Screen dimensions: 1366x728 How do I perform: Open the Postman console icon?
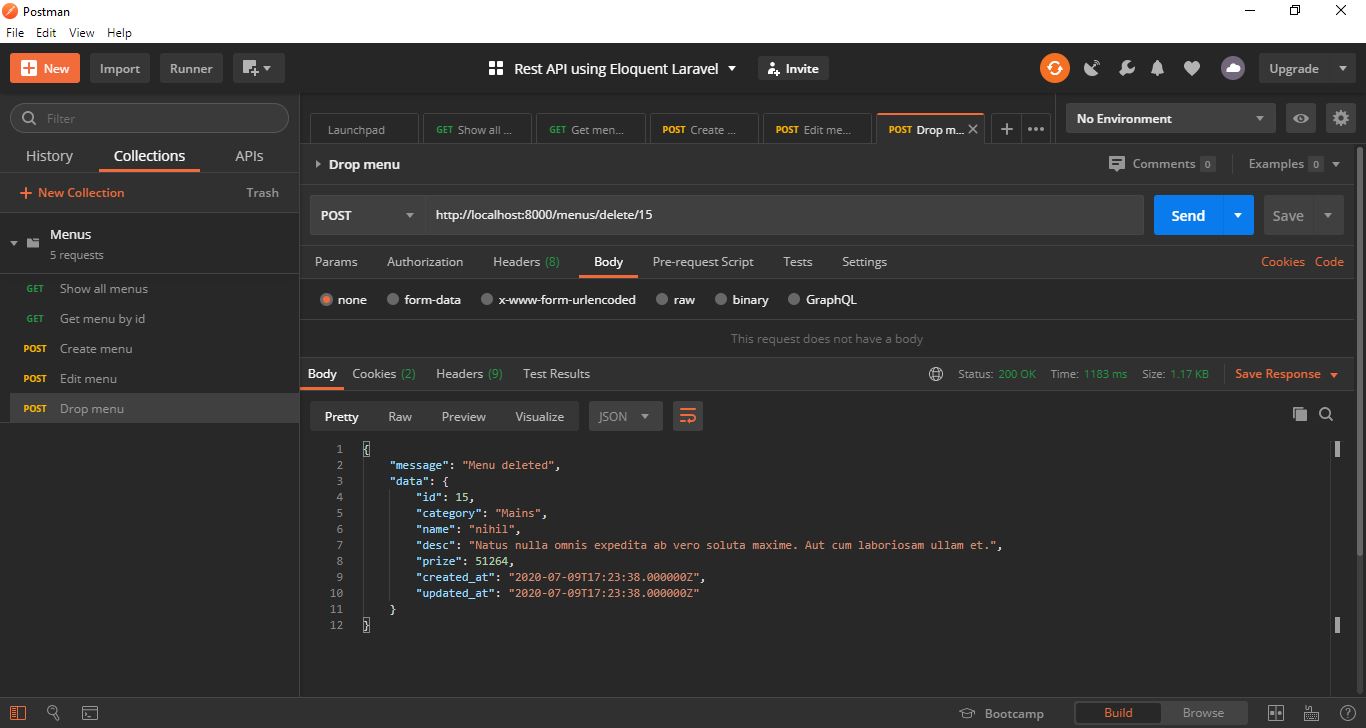tap(89, 713)
